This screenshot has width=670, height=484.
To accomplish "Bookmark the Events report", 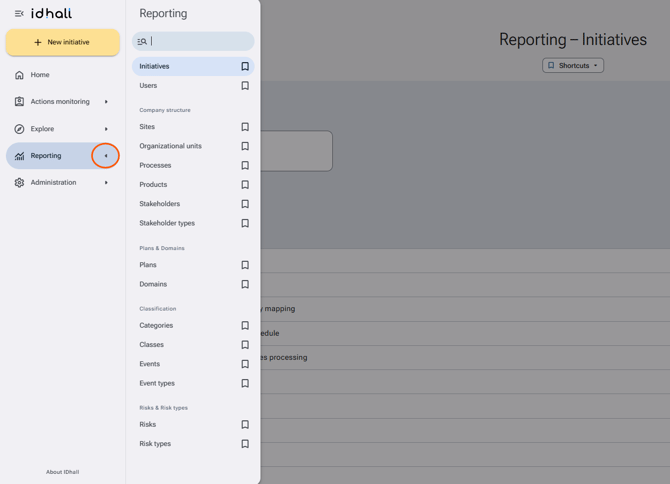I will tap(245, 364).
